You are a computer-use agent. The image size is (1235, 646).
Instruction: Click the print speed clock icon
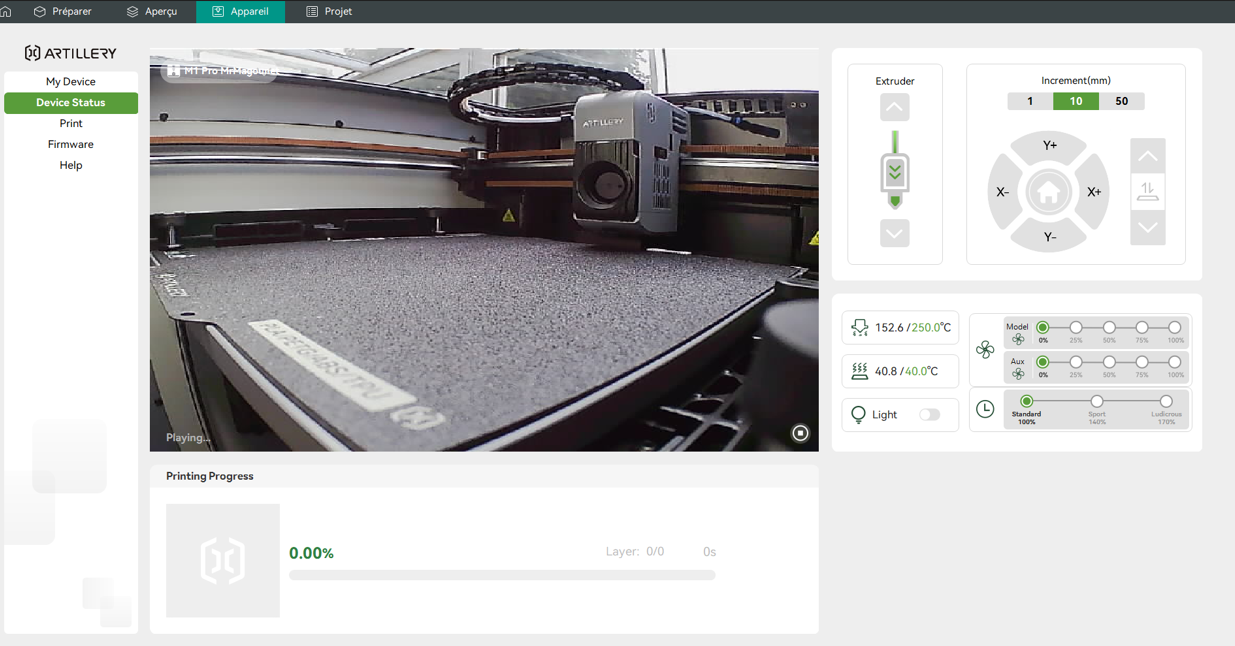[985, 409]
